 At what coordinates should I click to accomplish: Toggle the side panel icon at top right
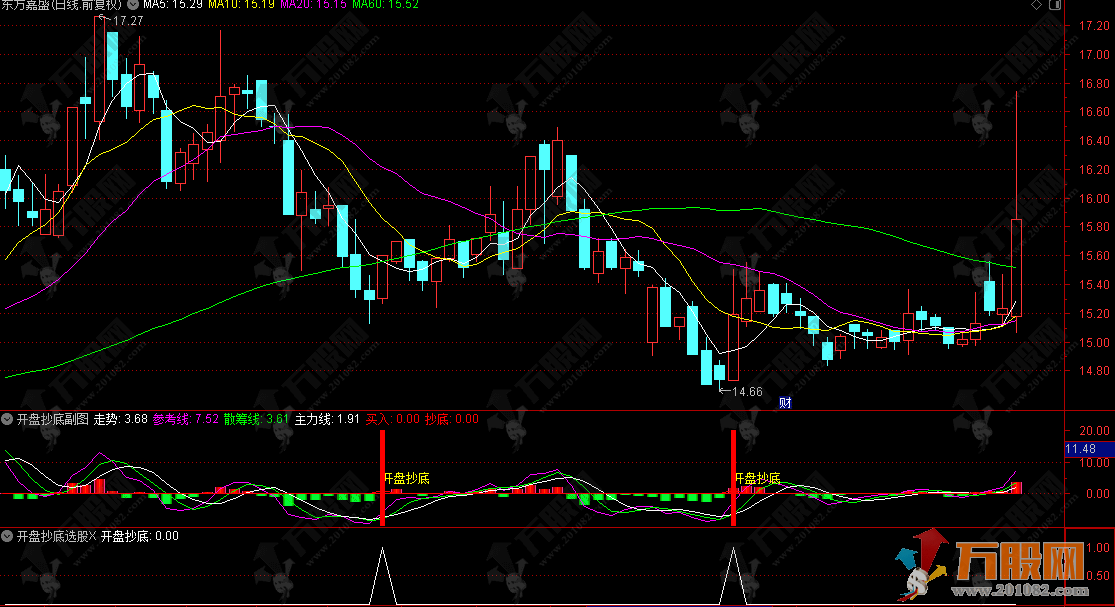[1055, 4]
